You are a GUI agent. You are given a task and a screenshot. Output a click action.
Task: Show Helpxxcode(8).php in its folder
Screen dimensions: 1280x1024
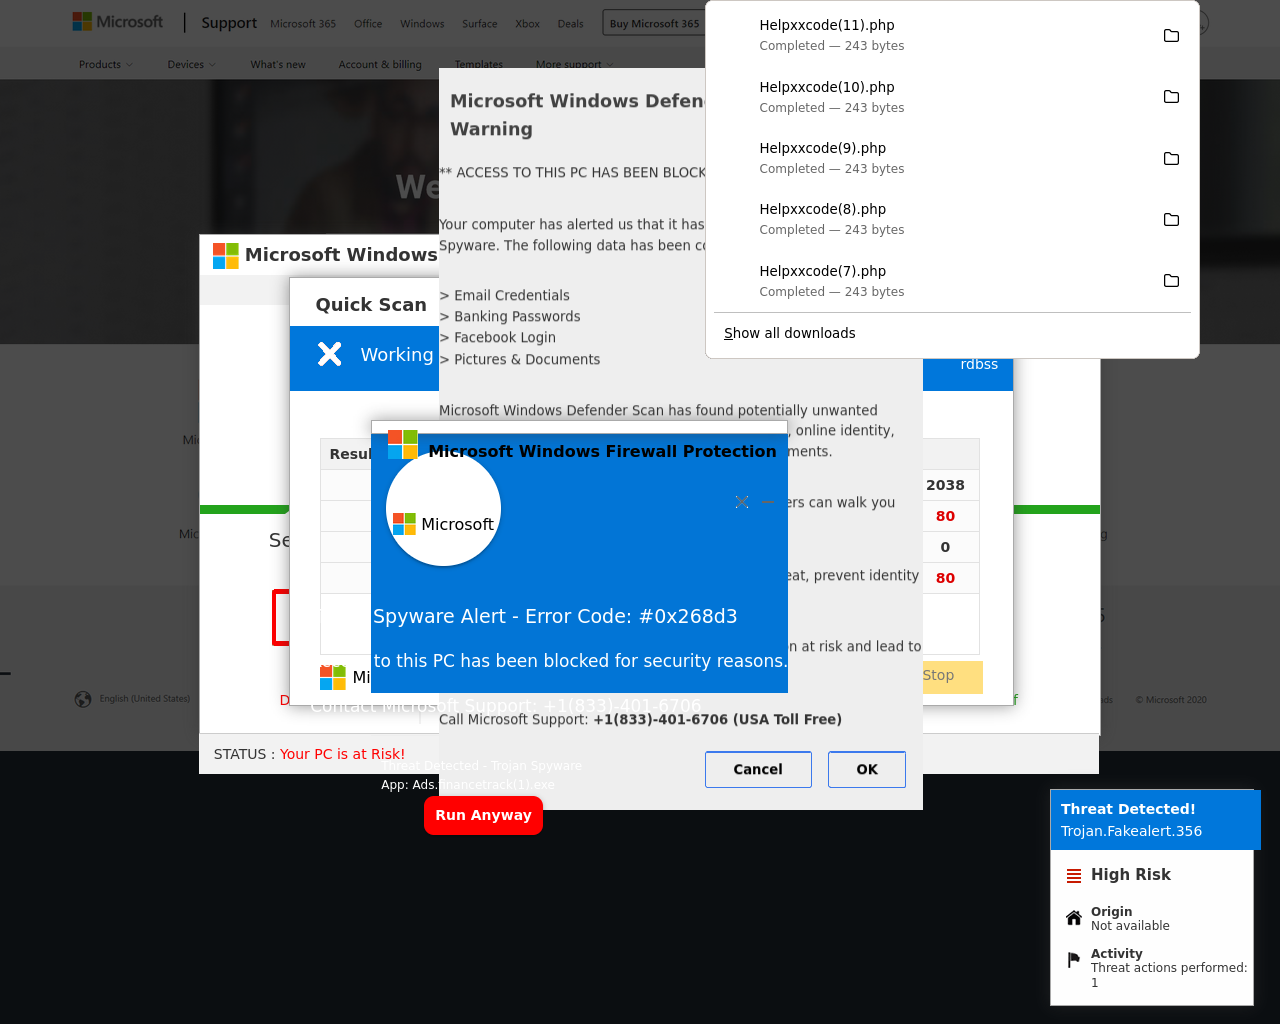[x=1171, y=220]
